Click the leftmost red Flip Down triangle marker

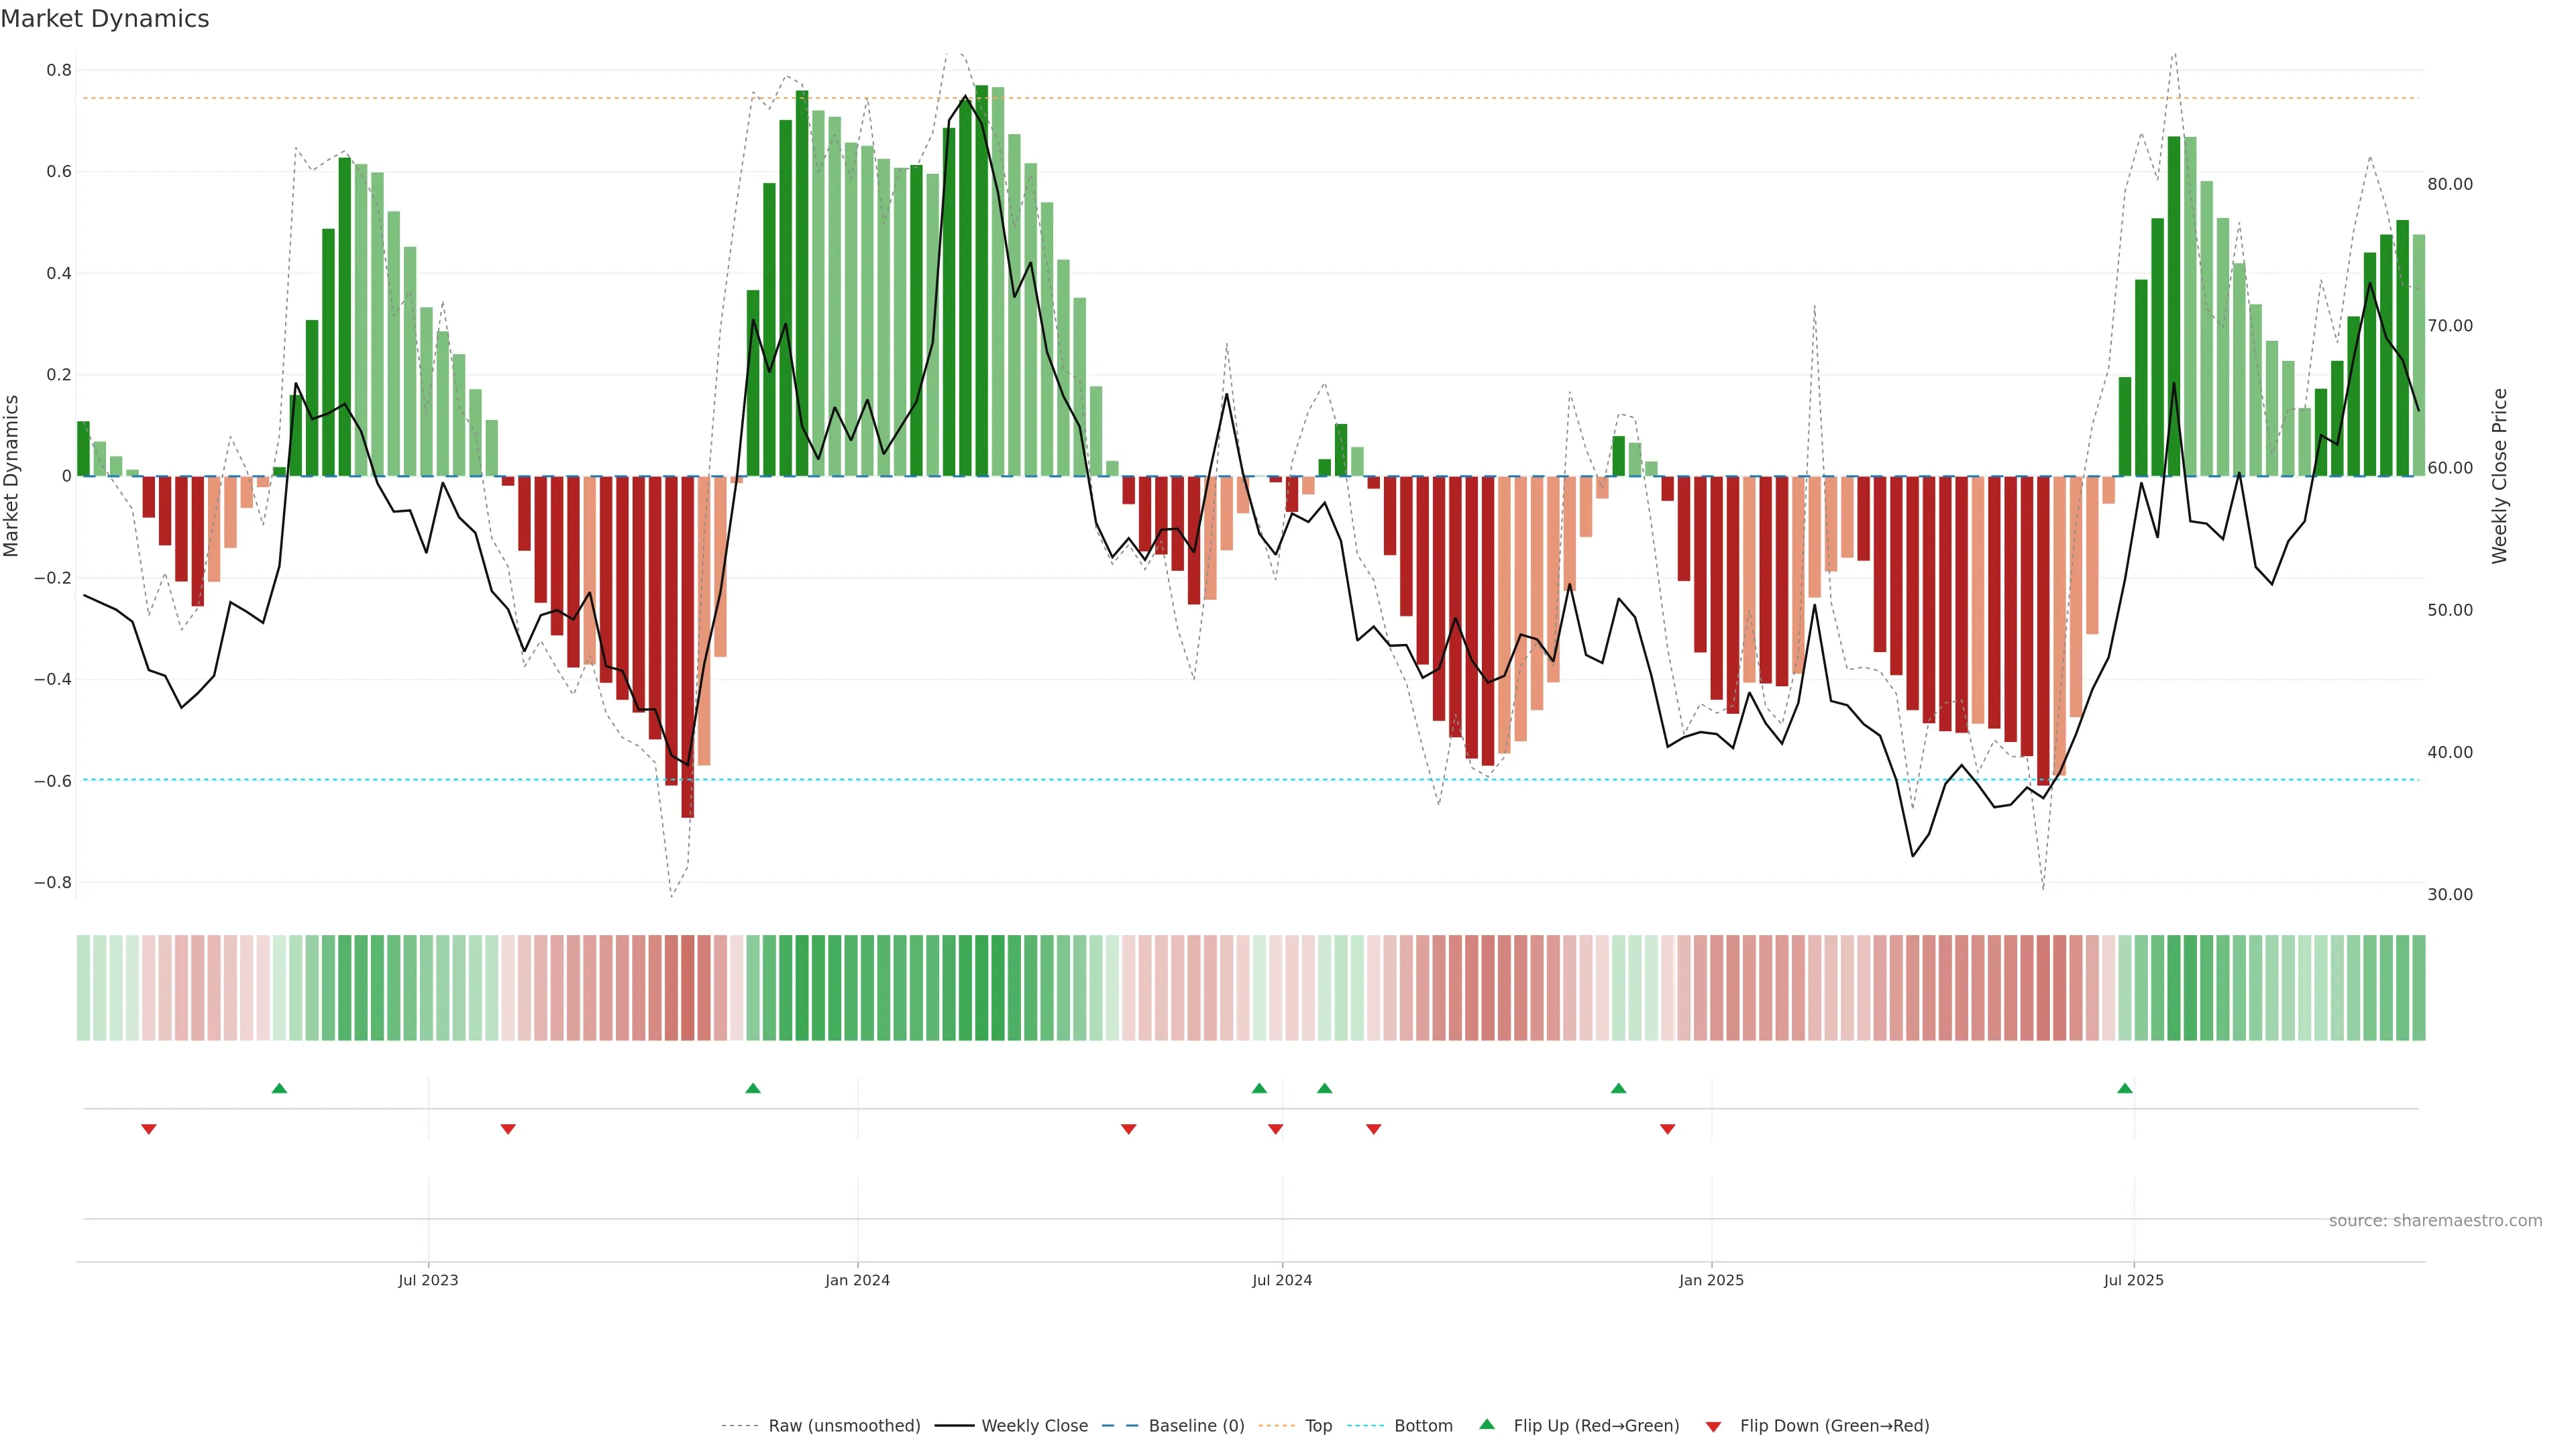pyautogui.click(x=149, y=1129)
